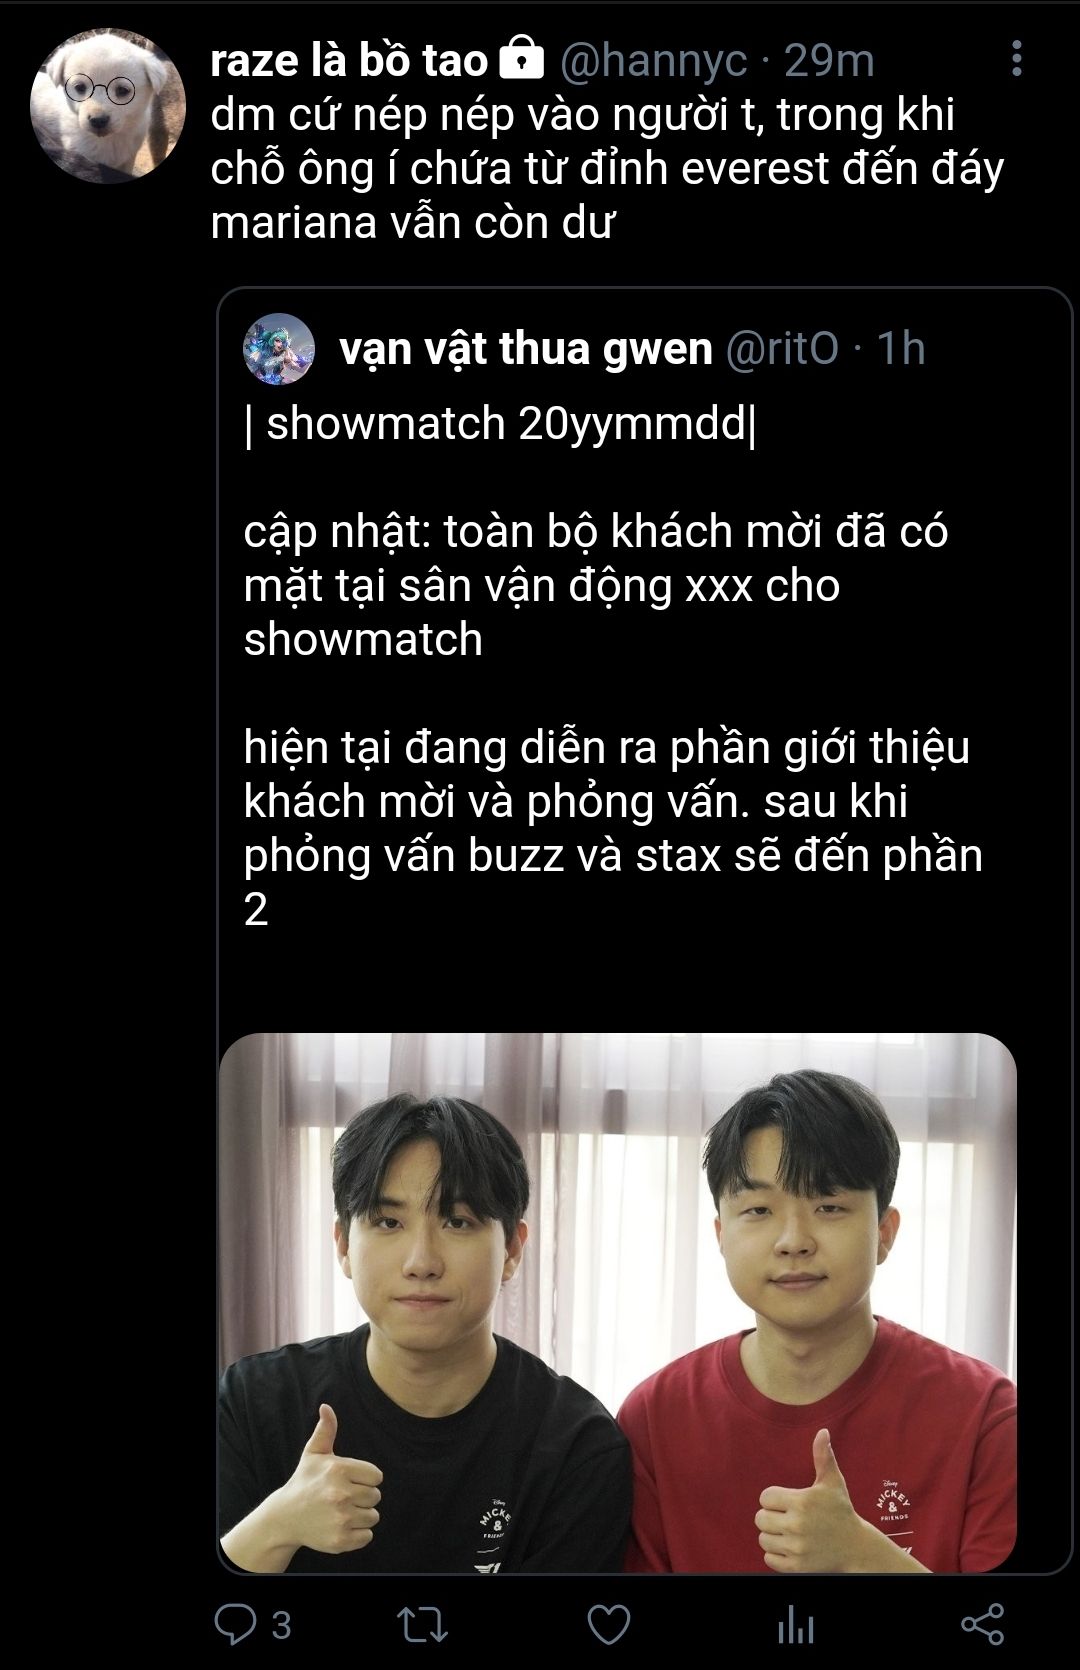Open the three-dot more options menu
1080x1670 pixels.
pyautogui.click(x=1016, y=59)
